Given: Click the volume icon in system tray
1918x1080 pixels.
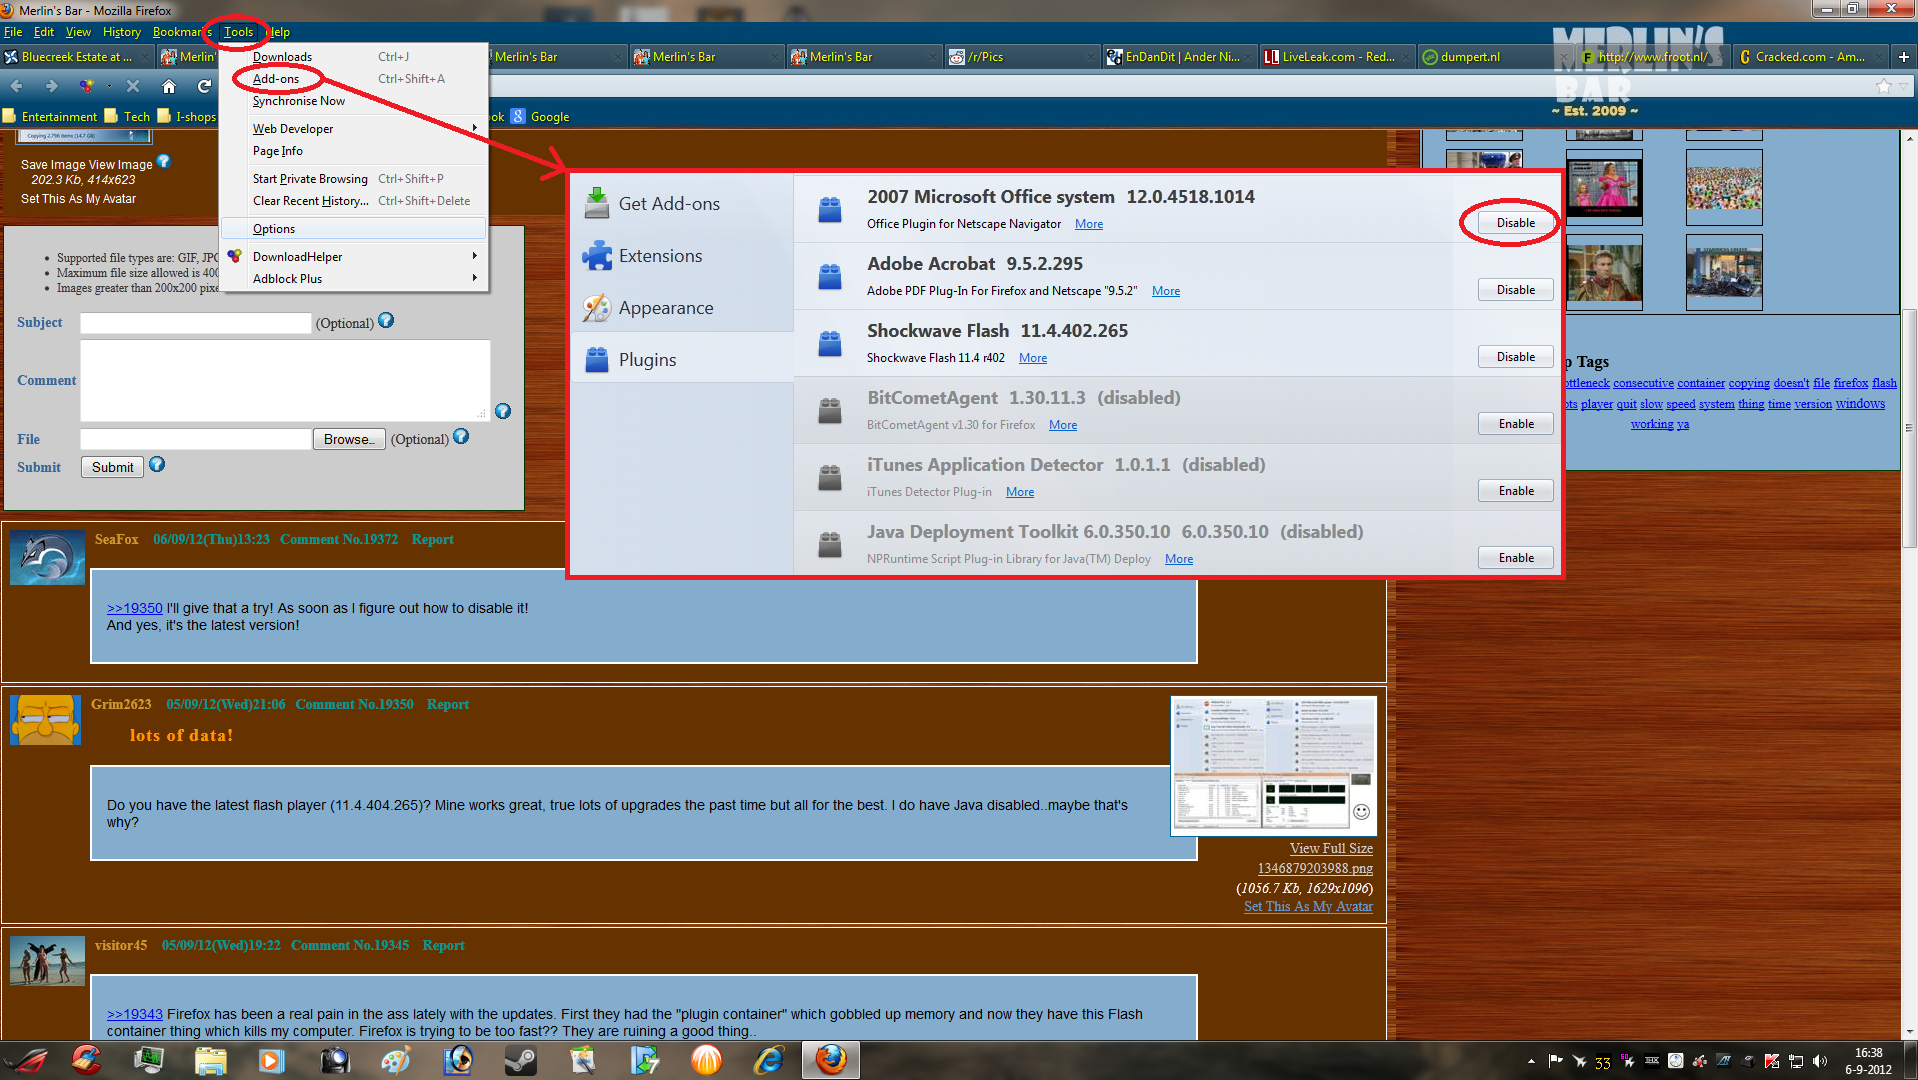Looking at the screenshot, I should 1820,1061.
